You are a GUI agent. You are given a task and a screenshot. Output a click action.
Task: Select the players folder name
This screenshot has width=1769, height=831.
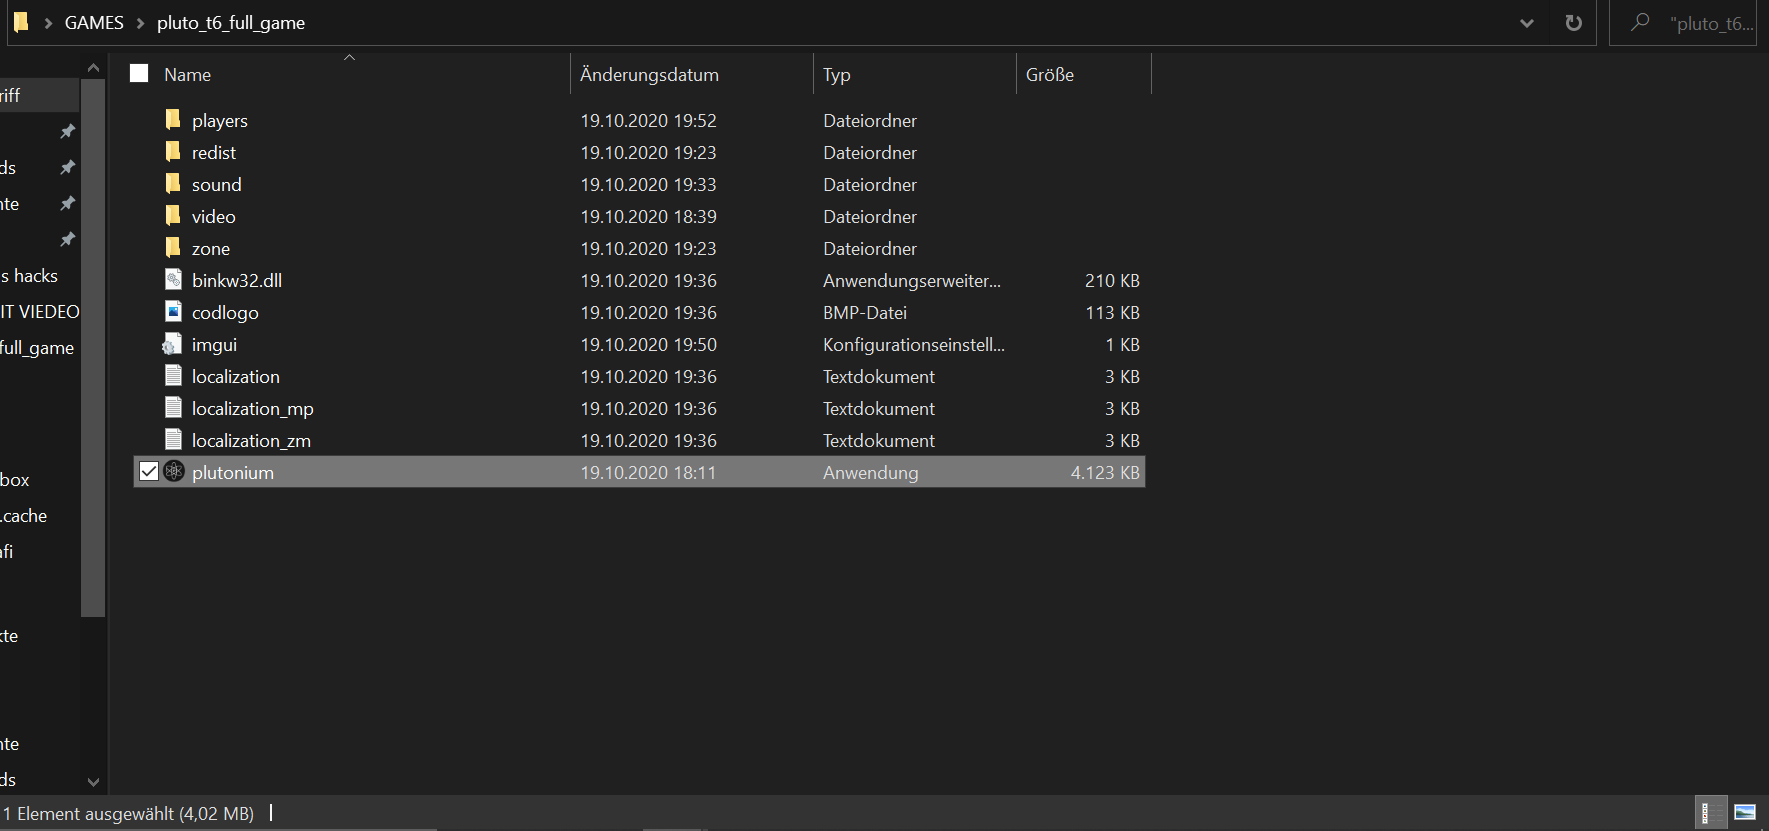click(x=220, y=120)
